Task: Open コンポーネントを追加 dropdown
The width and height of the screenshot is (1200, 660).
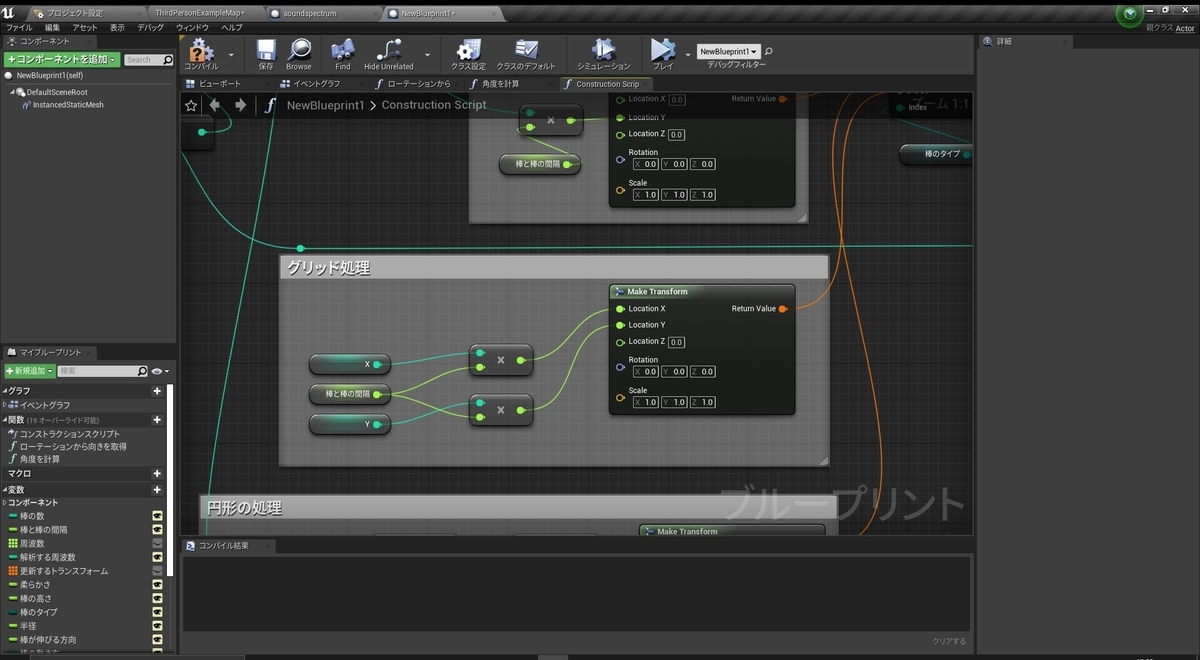Action: click(x=62, y=60)
